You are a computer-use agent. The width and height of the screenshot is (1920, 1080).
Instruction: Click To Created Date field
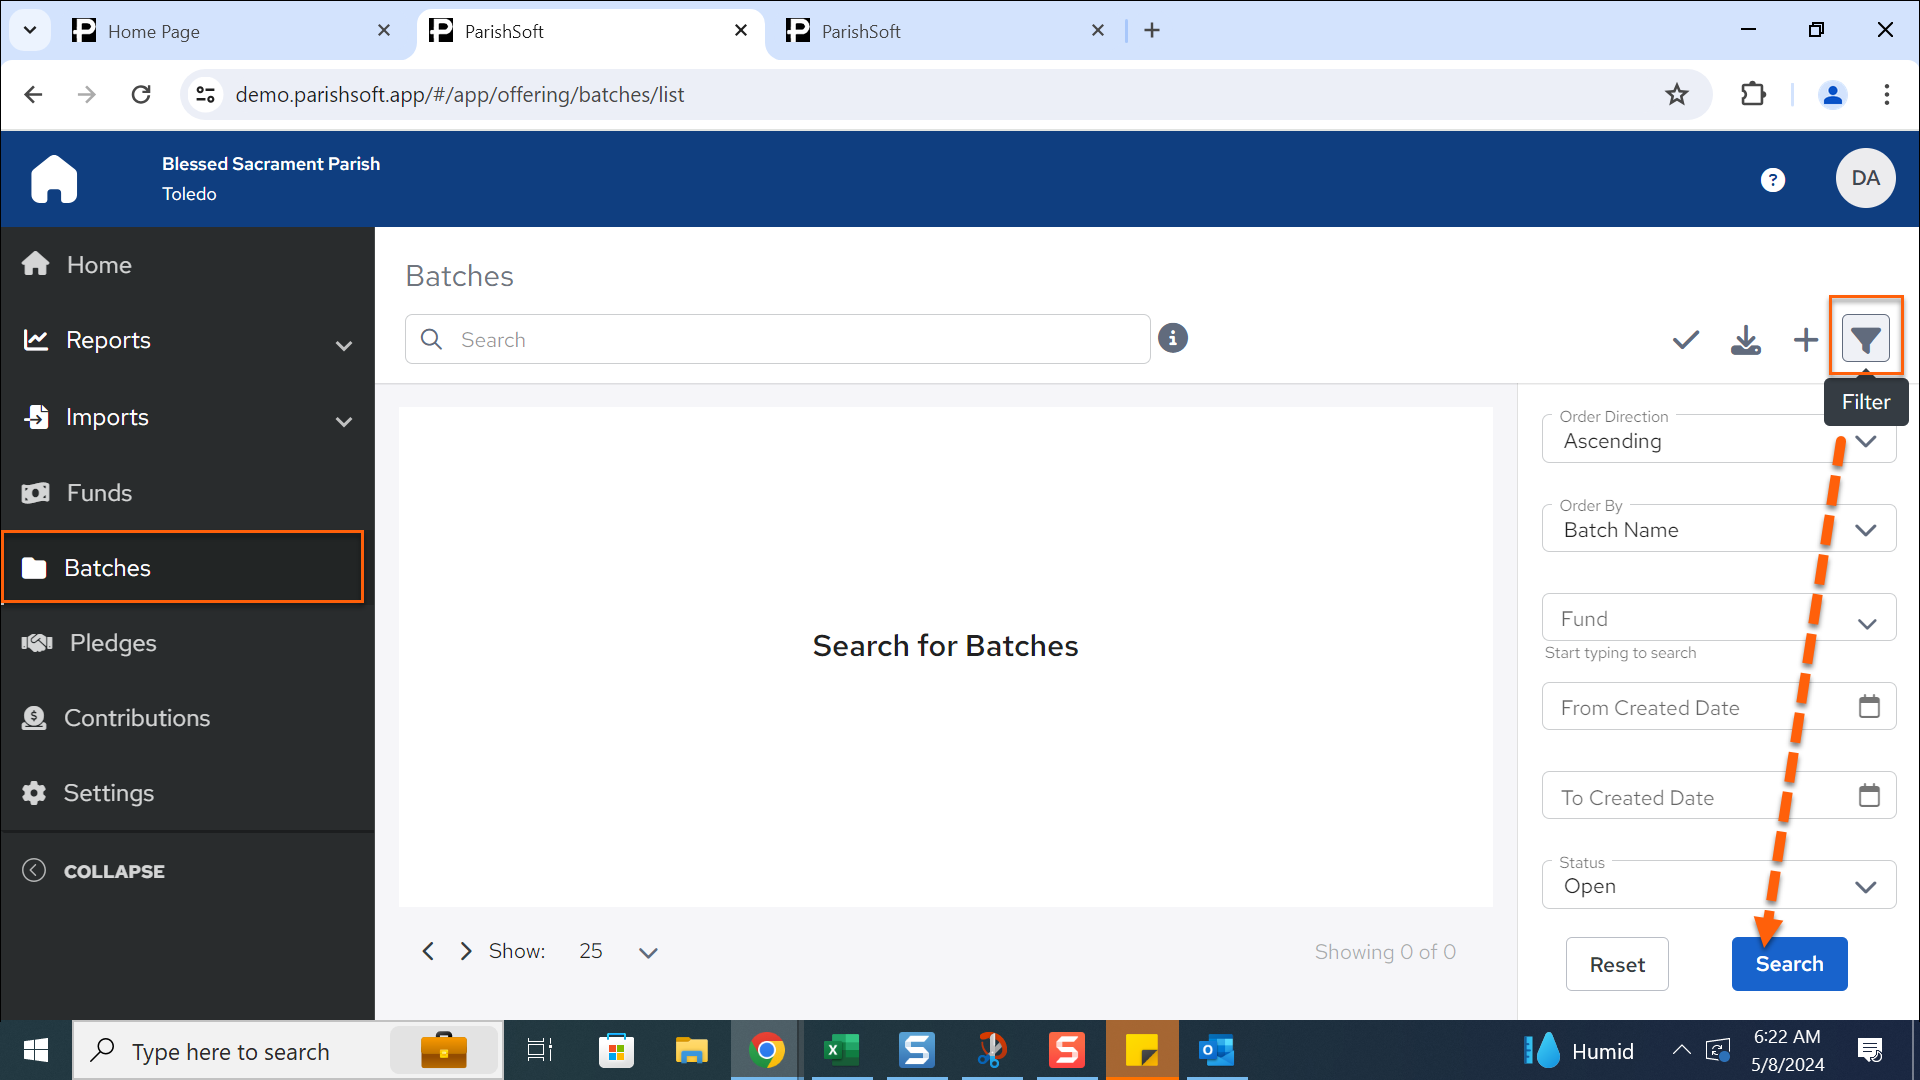pyautogui.click(x=1719, y=796)
